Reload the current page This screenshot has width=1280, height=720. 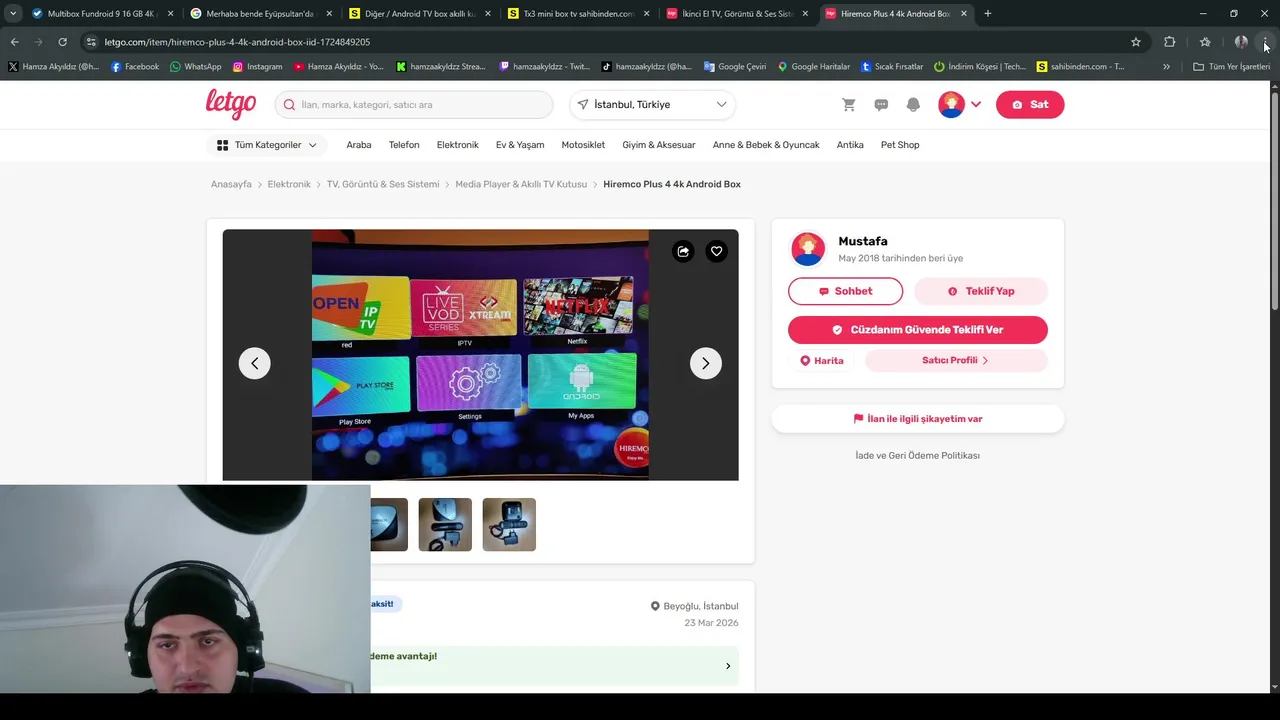tap(62, 42)
